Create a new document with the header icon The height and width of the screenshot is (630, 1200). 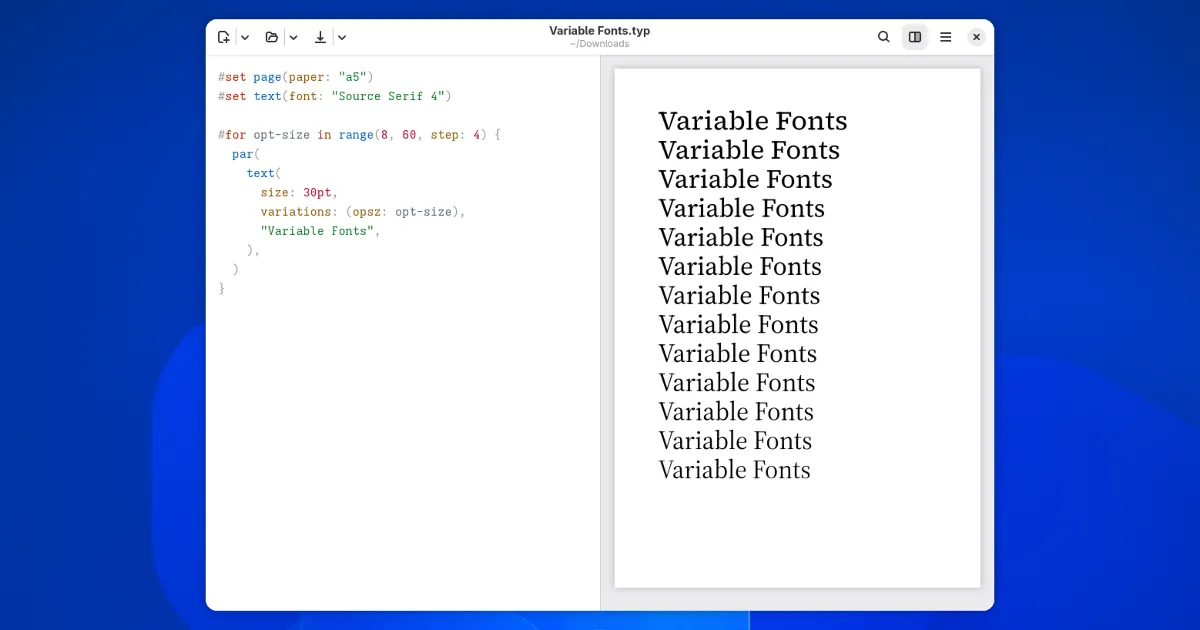(224, 37)
